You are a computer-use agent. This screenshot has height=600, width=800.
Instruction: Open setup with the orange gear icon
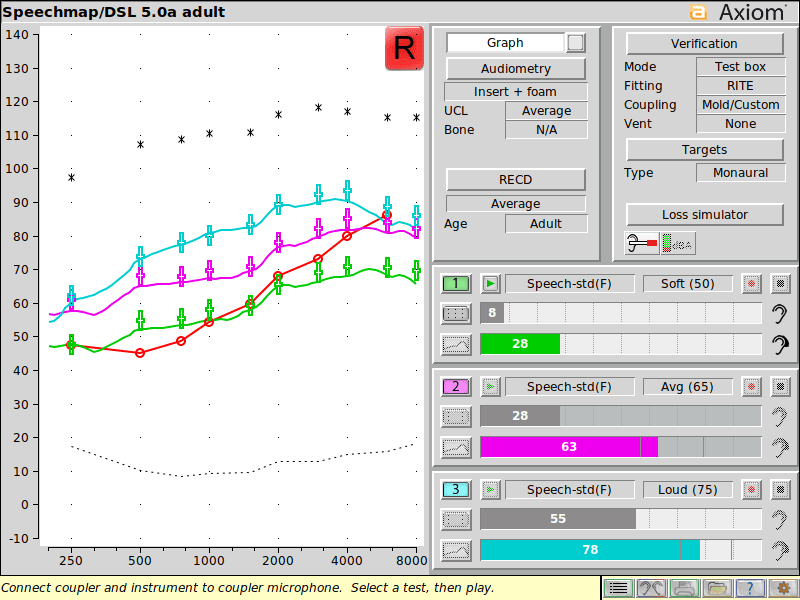pyautogui.click(x=782, y=588)
